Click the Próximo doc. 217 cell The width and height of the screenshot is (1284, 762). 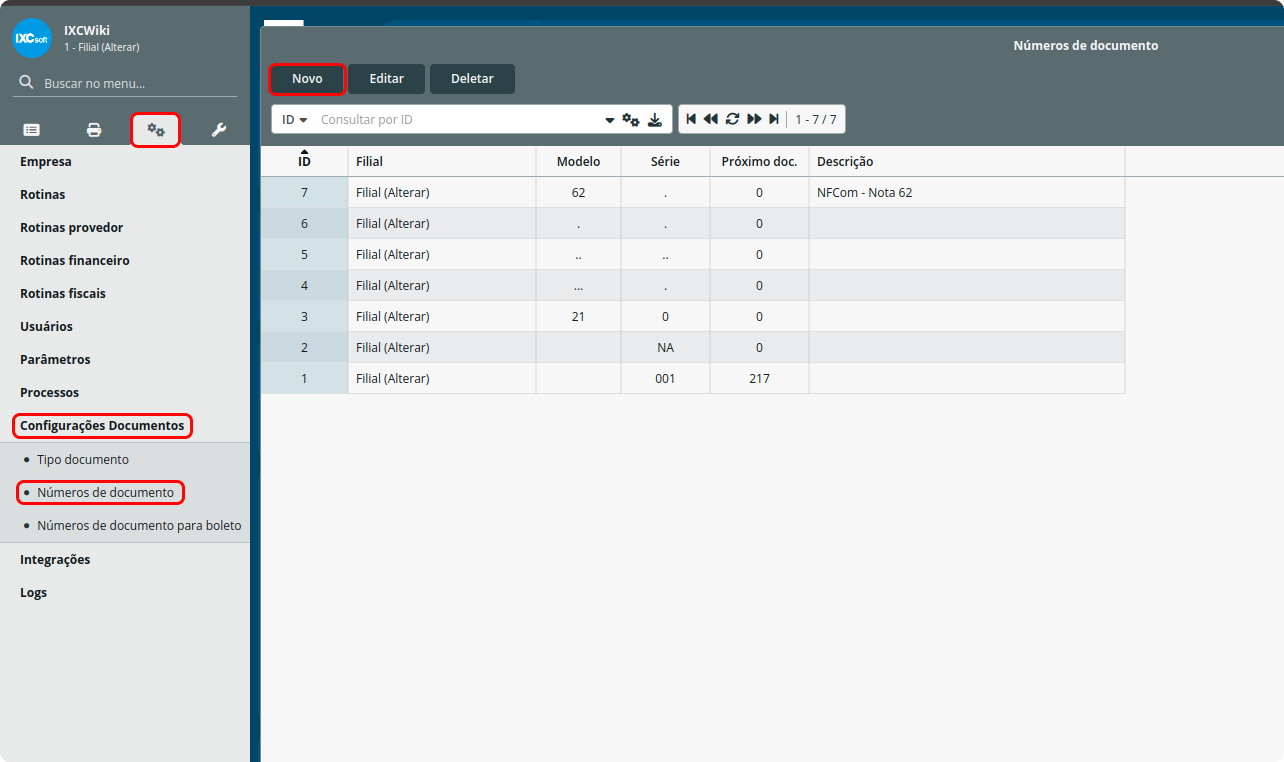pyautogui.click(x=759, y=378)
